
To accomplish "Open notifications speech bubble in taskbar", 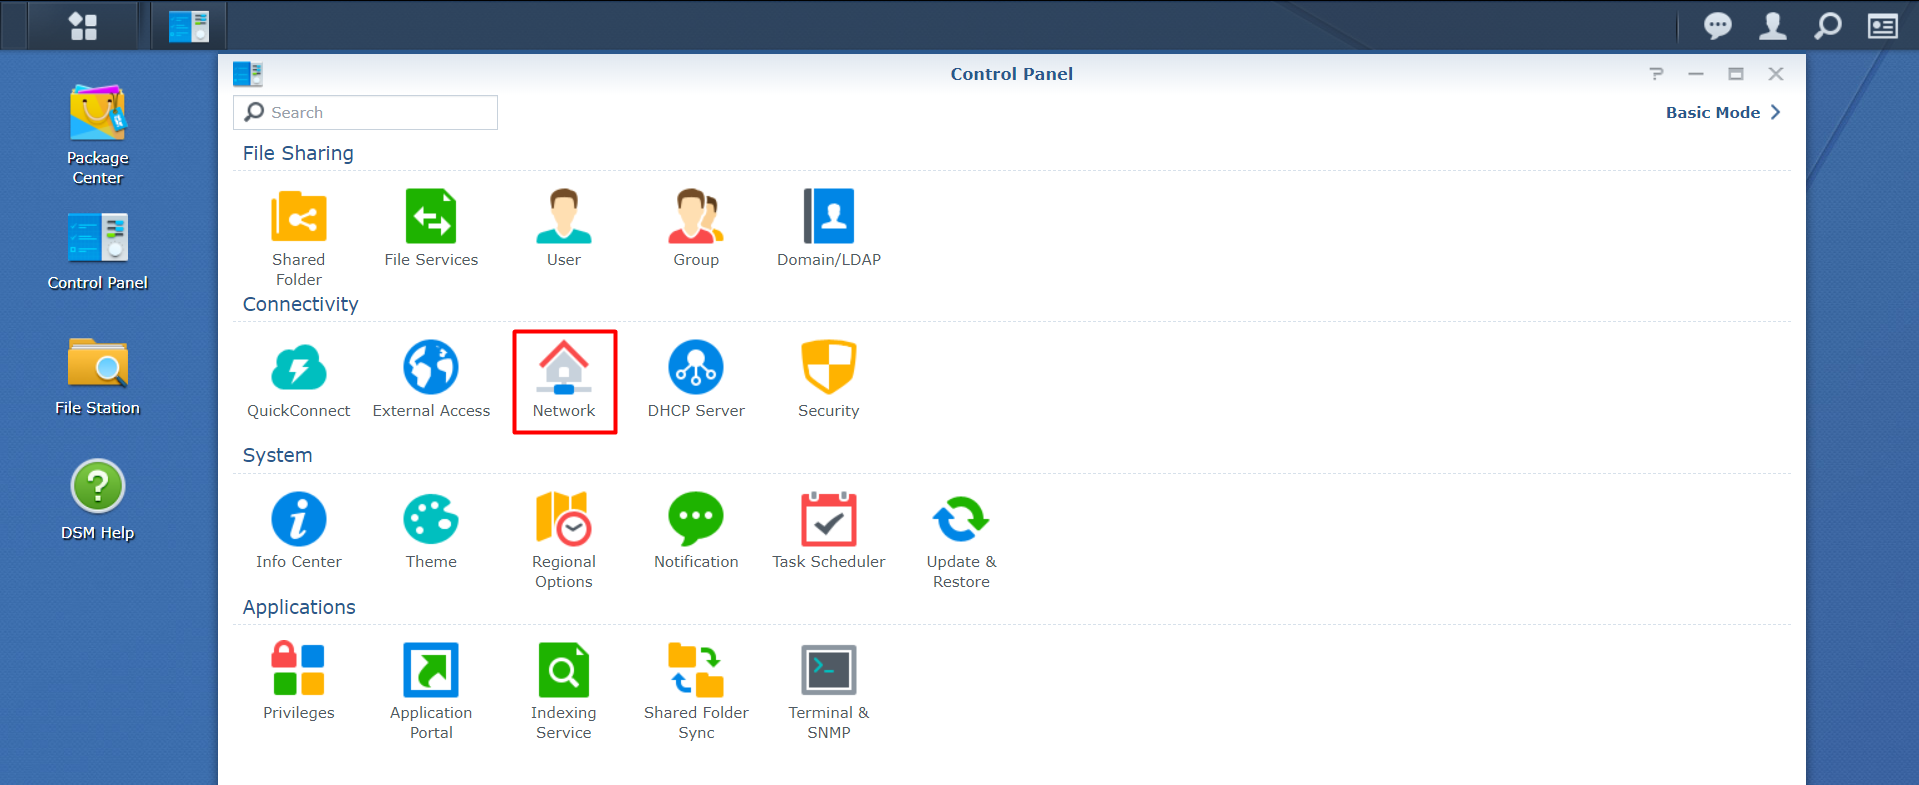I will 1717,26.
